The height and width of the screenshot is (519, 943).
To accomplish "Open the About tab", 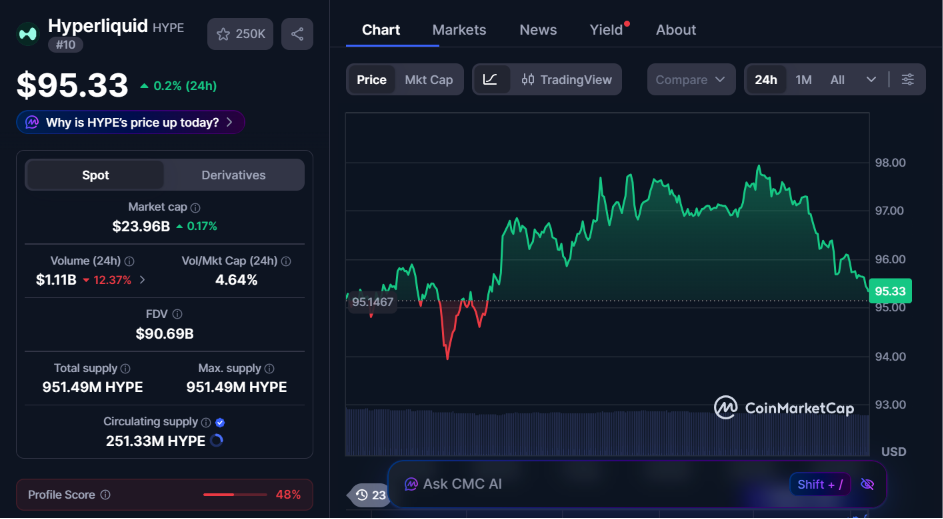I will [676, 30].
